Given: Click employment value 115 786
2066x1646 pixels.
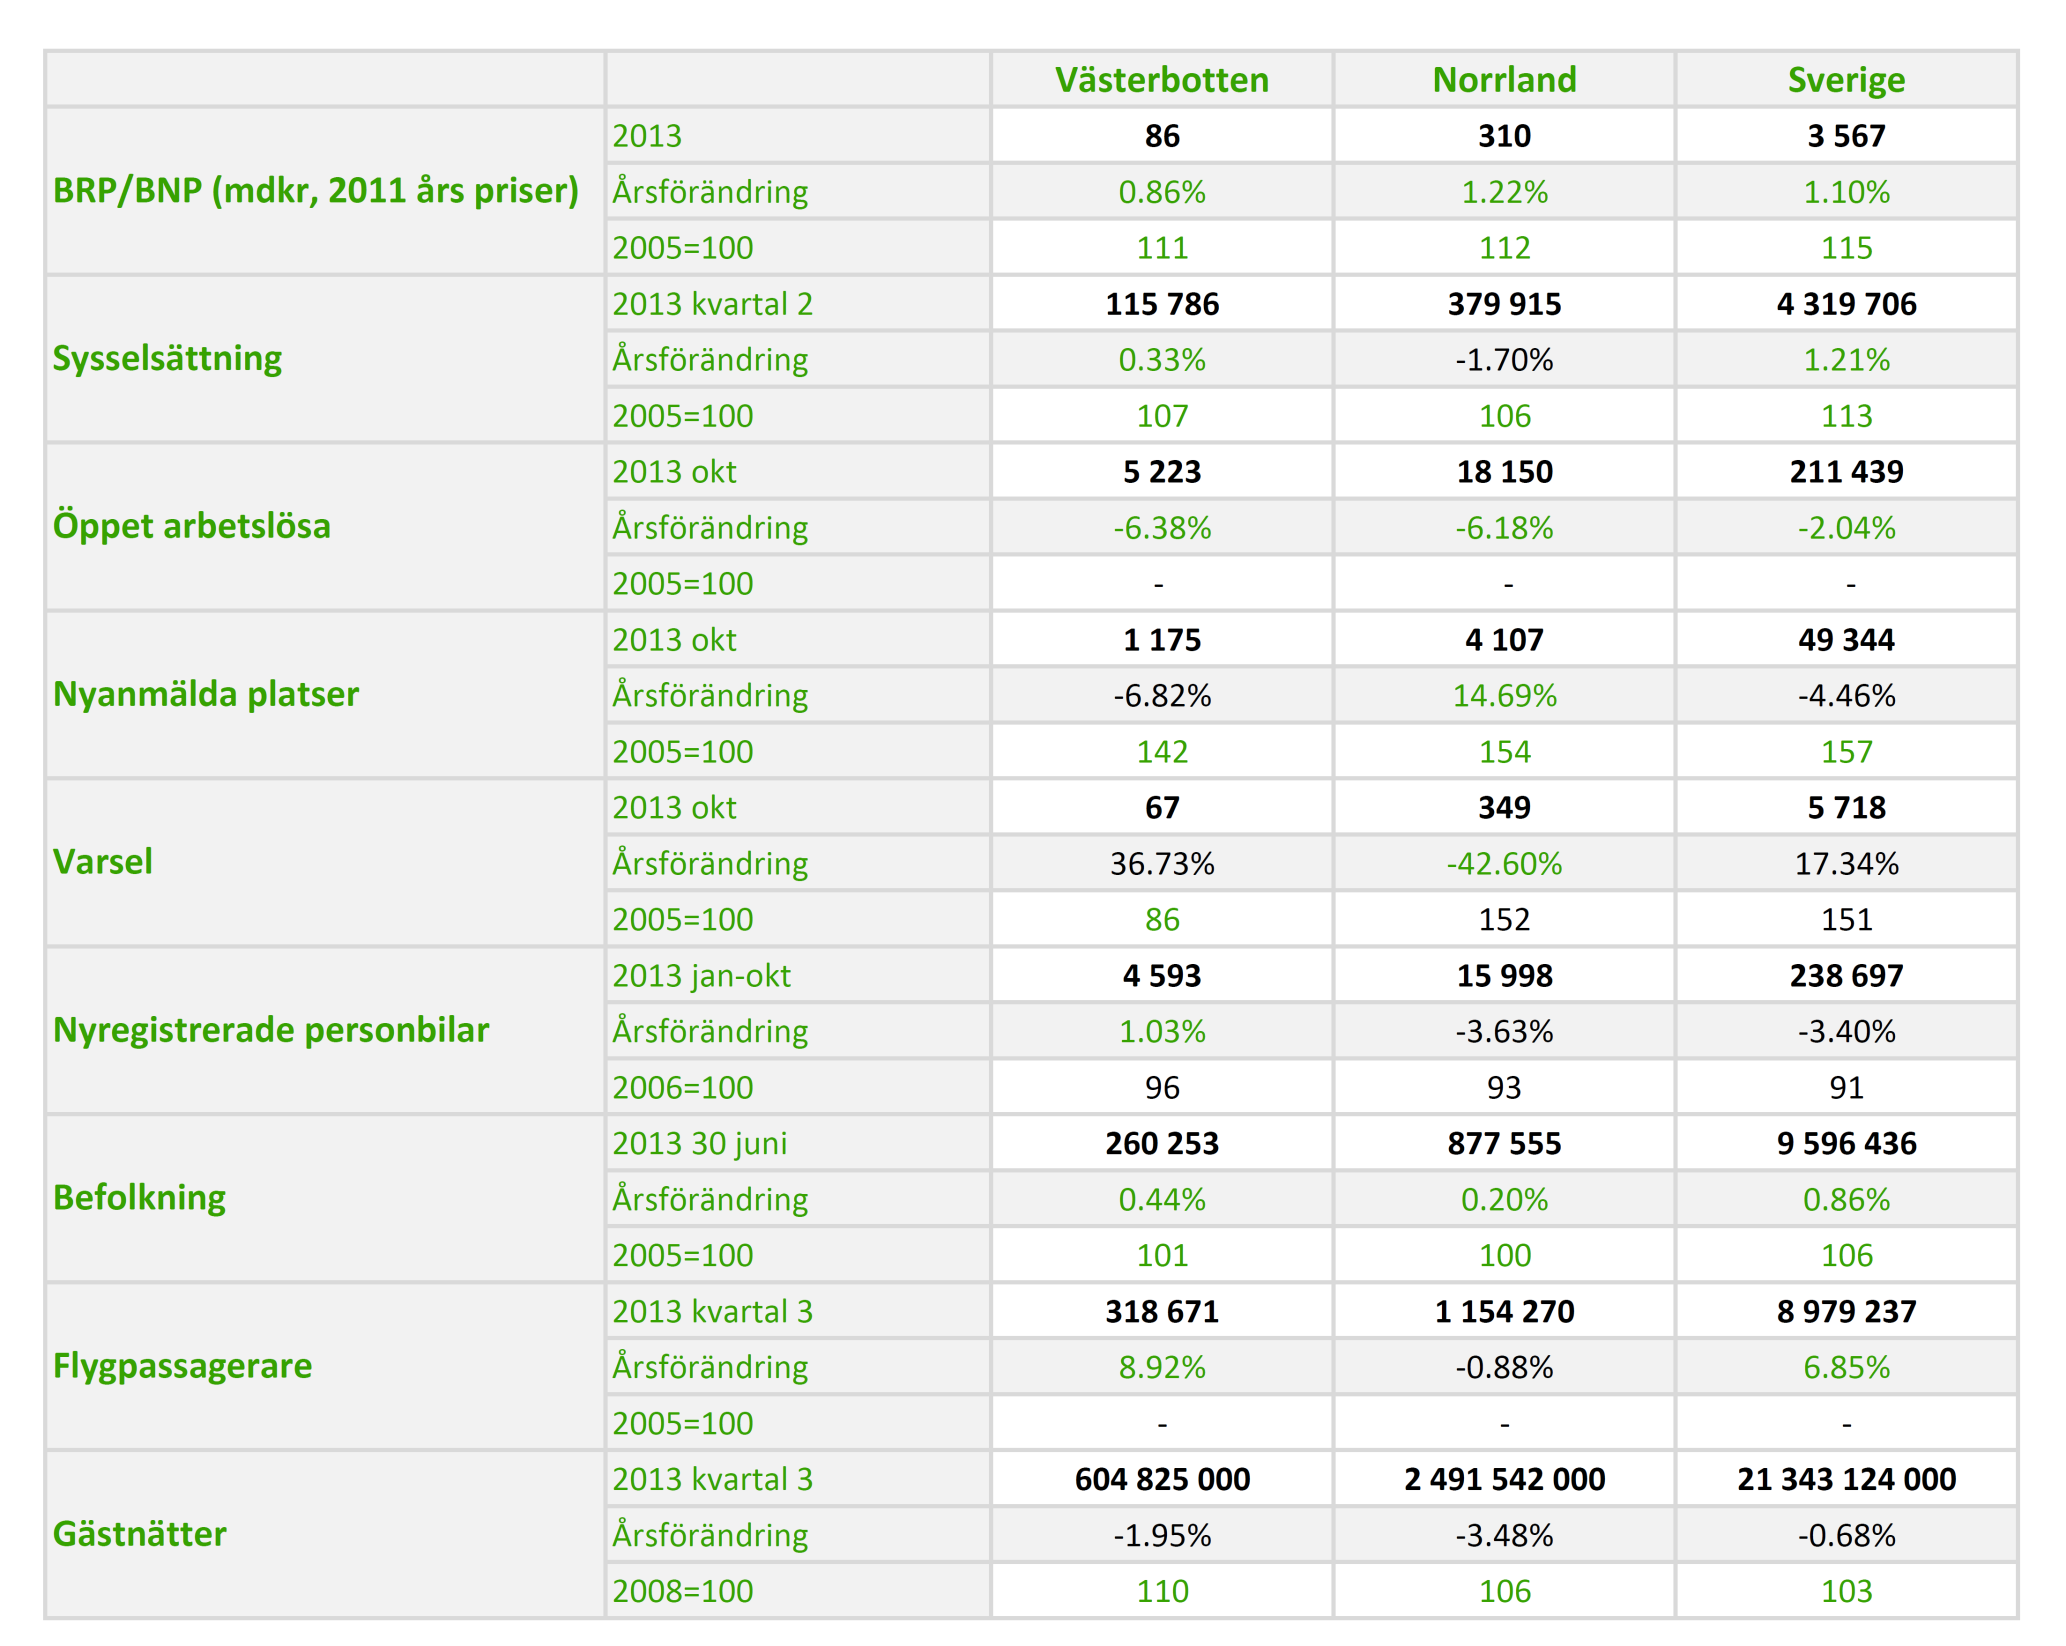Looking at the screenshot, I should pyautogui.click(x=1162, y=304).
